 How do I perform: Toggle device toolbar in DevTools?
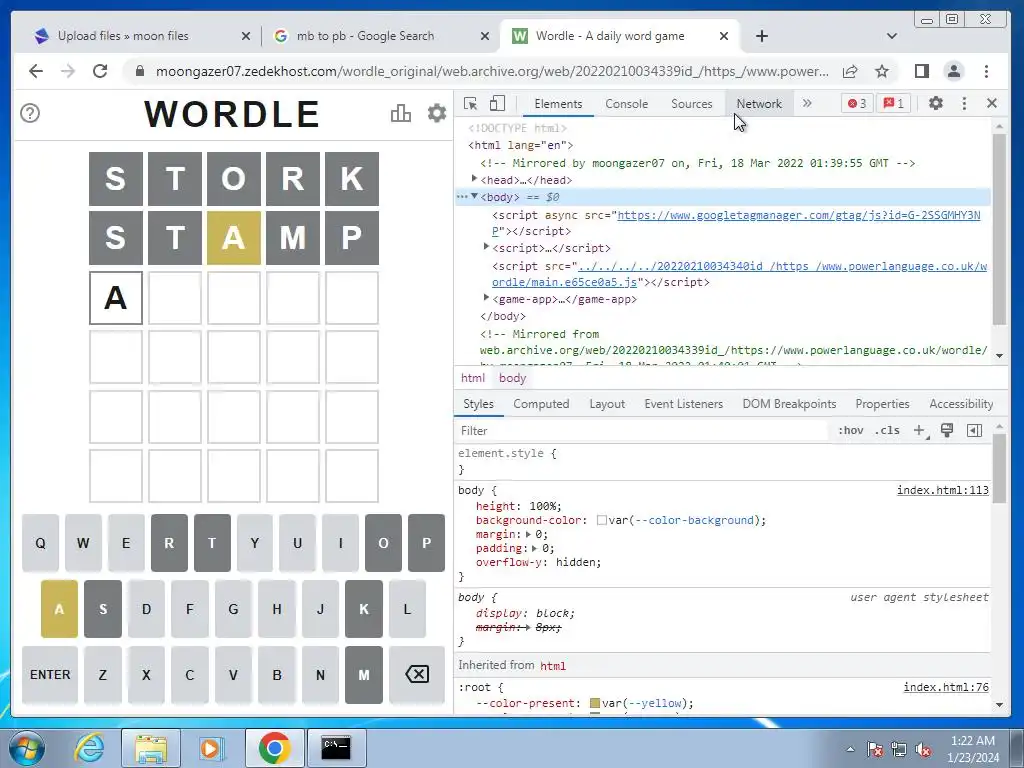point(498,103)
